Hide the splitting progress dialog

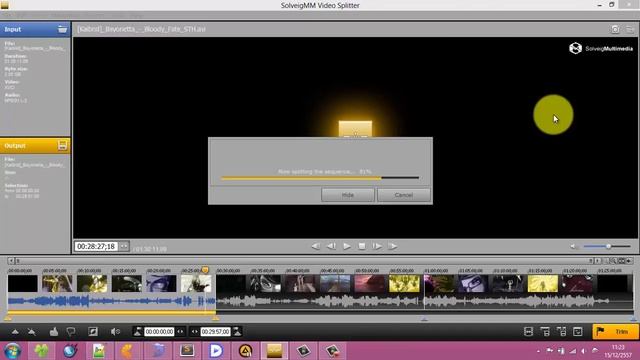(x=348, y=195)
